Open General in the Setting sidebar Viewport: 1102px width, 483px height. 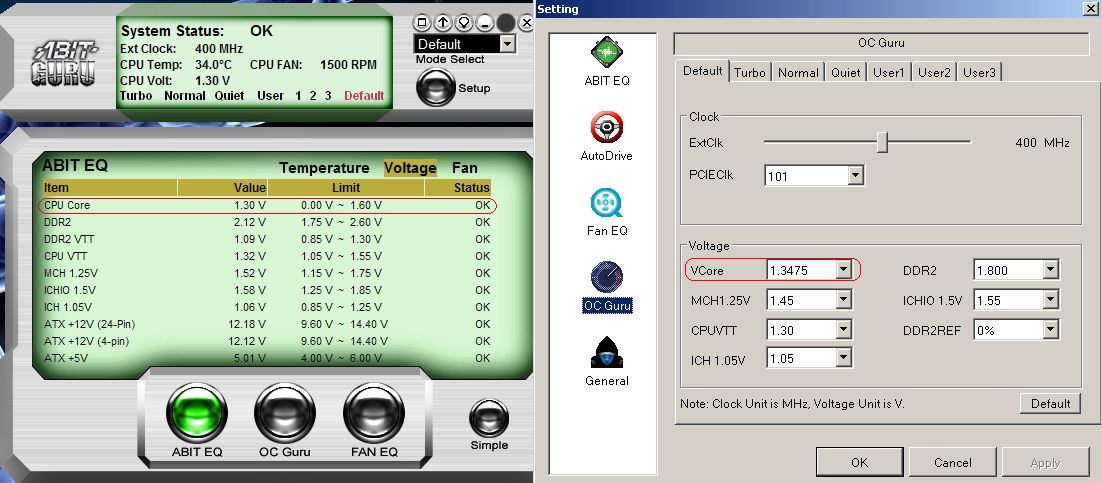[607, 362]
